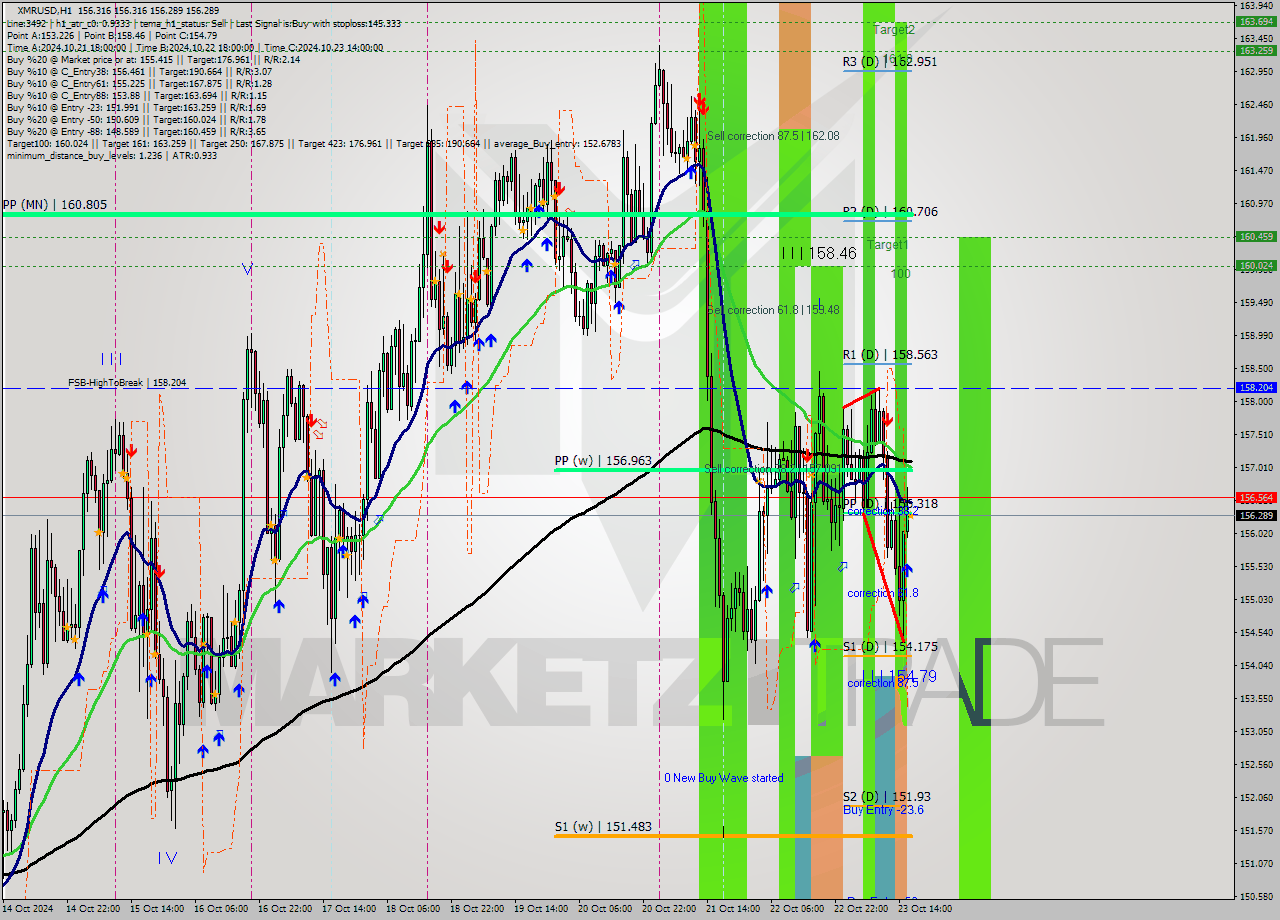This screenshot has height=920, width=1280.
Task: Select the green 160.024 price tag
Action: click(x=1256, y=266)
